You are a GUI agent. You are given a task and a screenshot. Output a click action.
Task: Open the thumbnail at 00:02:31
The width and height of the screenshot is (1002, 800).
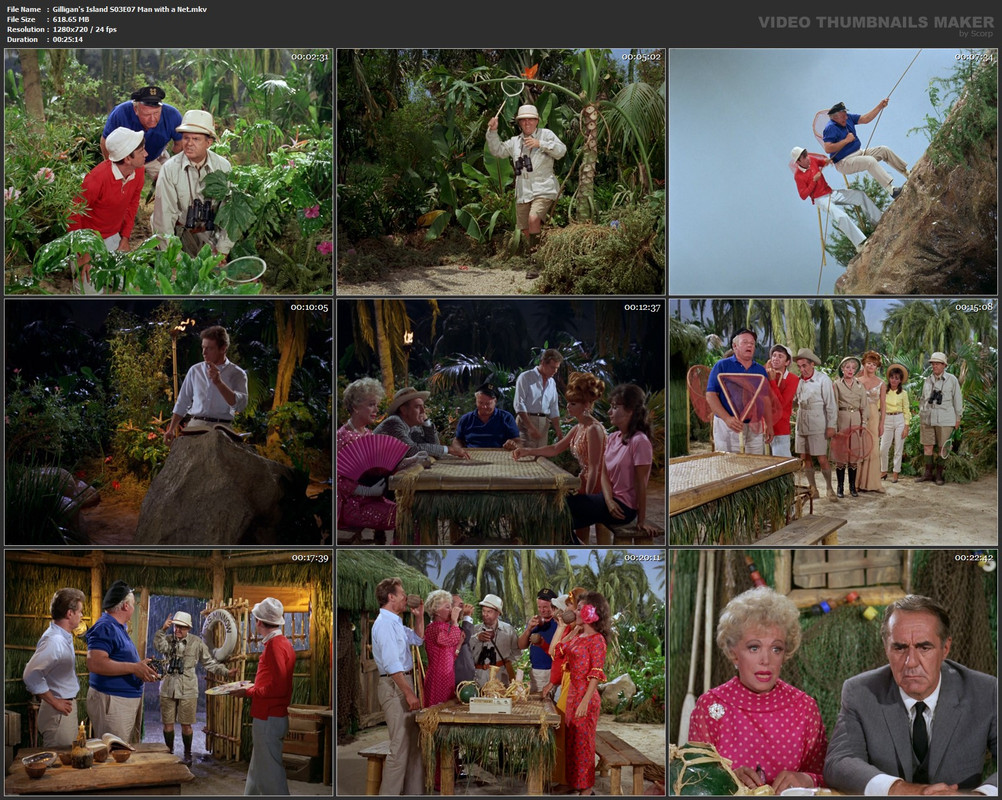point(169,171)
